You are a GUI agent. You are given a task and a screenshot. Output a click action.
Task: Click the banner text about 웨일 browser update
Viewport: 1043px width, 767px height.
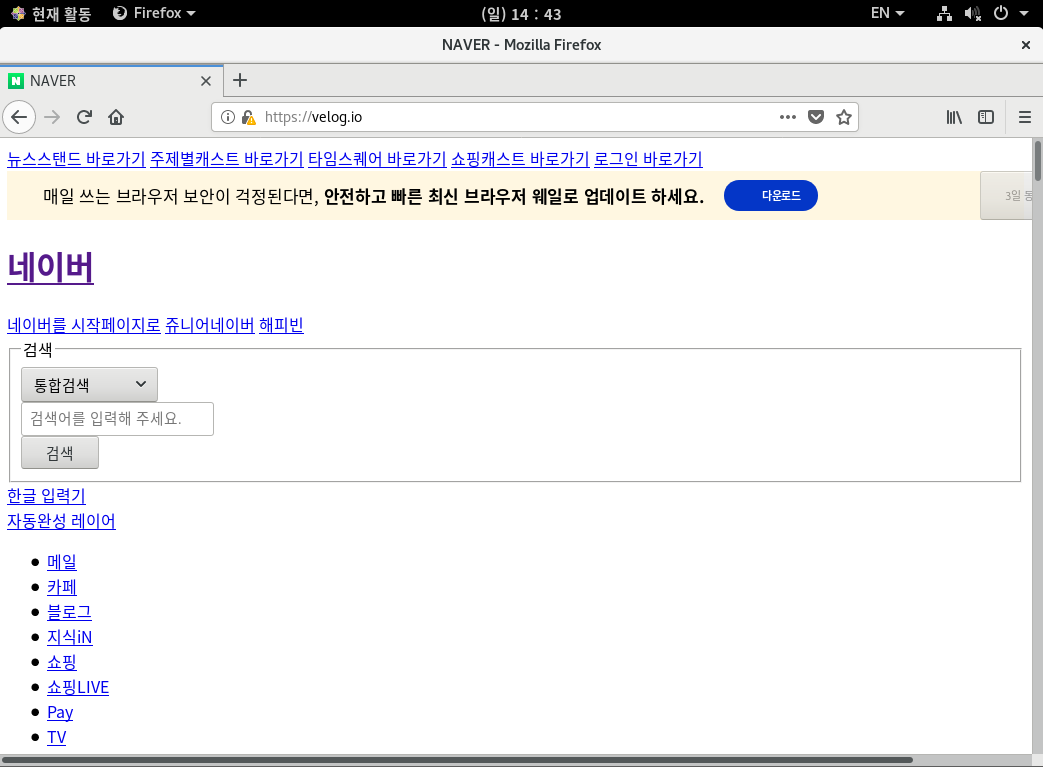pyautogui.click(x=373, y=196)
